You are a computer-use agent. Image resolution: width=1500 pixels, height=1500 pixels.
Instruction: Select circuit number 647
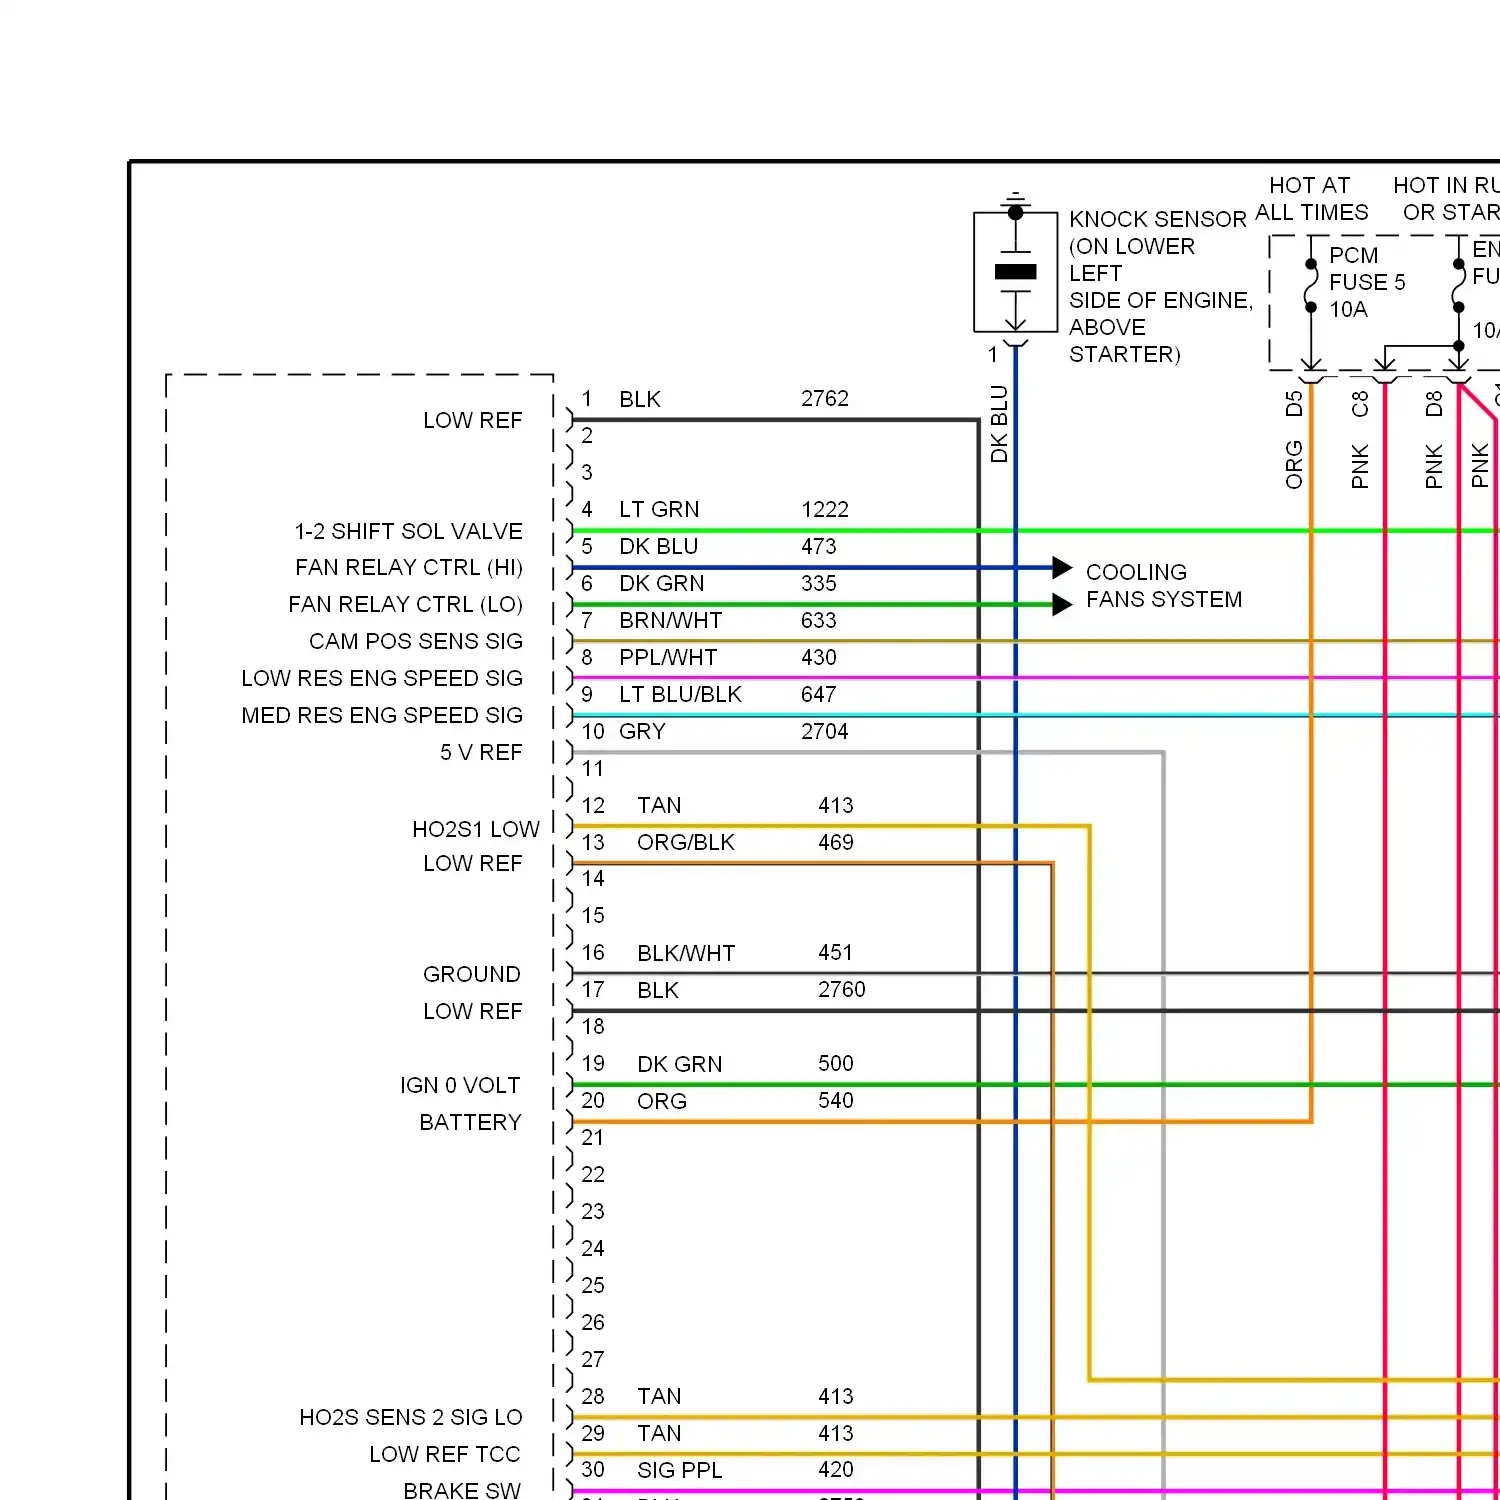click(818, 695)
